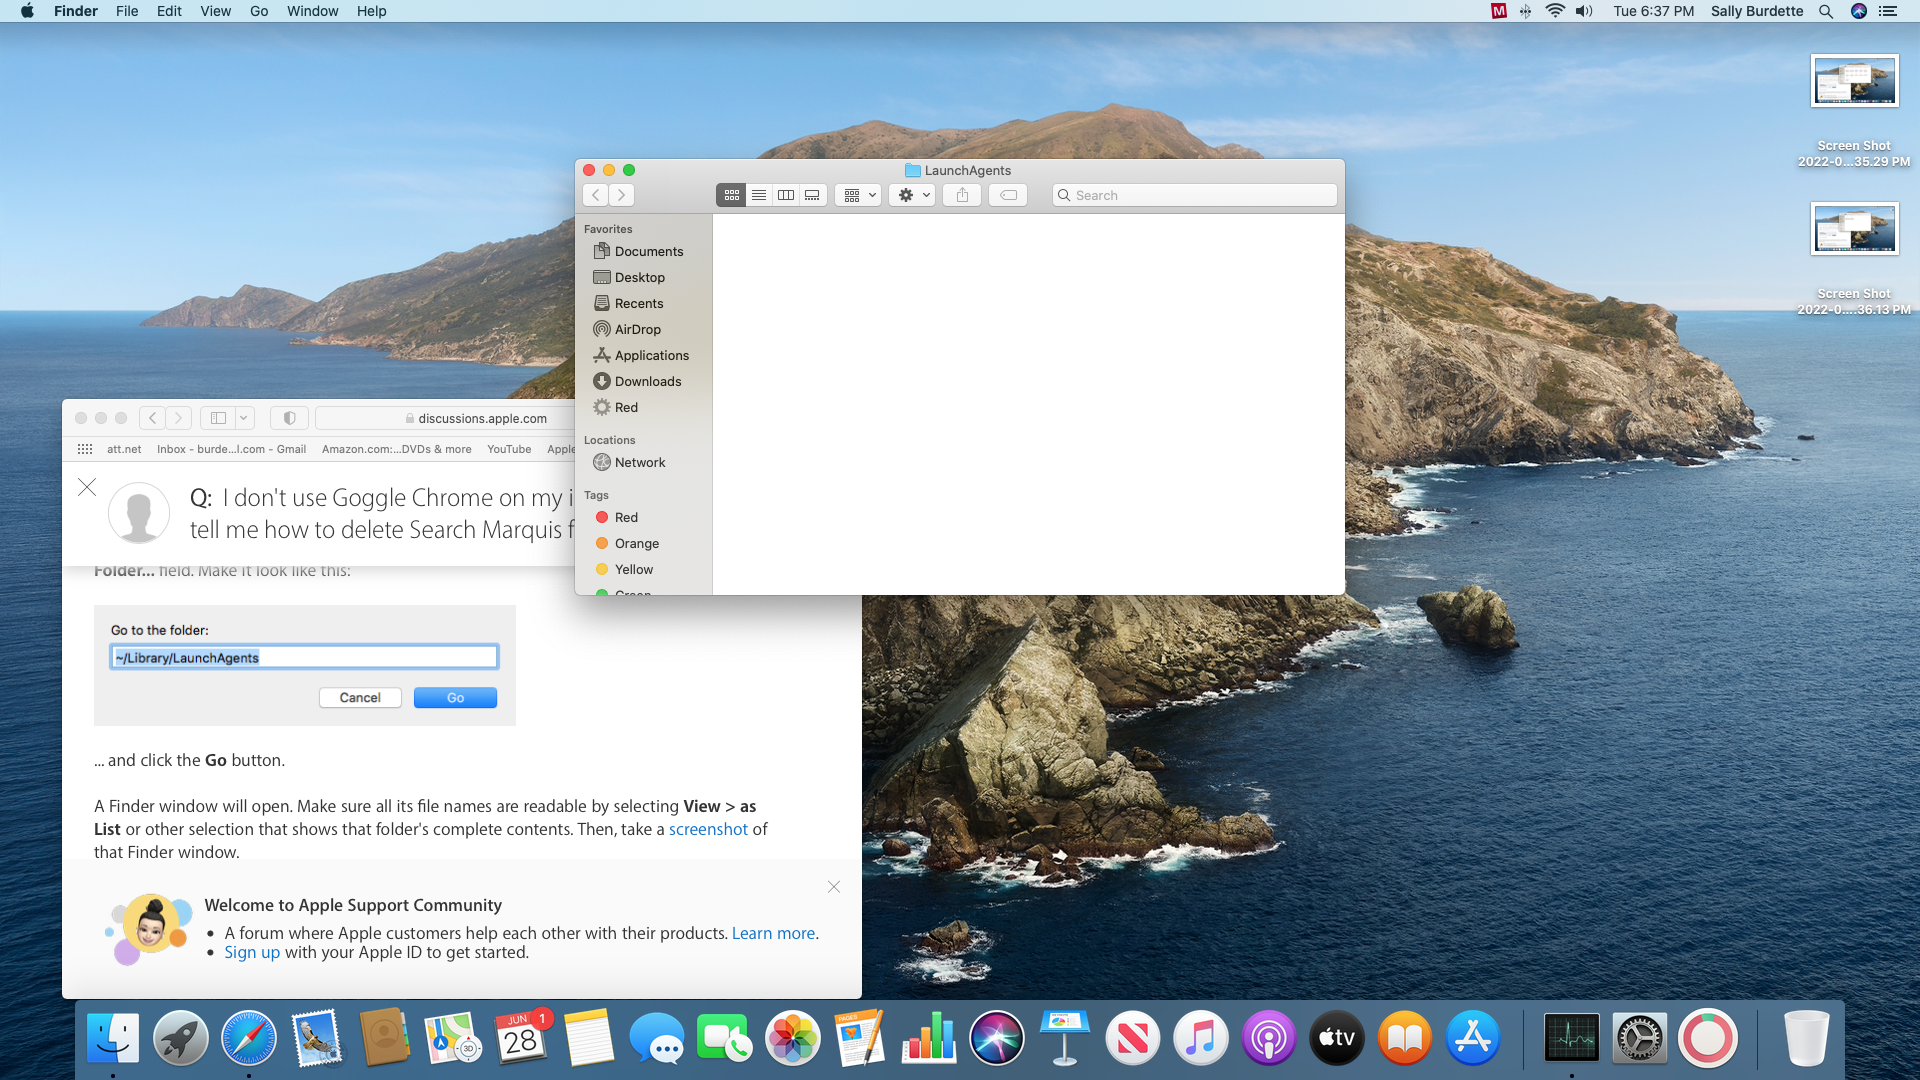1920x1080 pixels.
Task: Click the screenshot hyperlink
Action: click(708, 829)
